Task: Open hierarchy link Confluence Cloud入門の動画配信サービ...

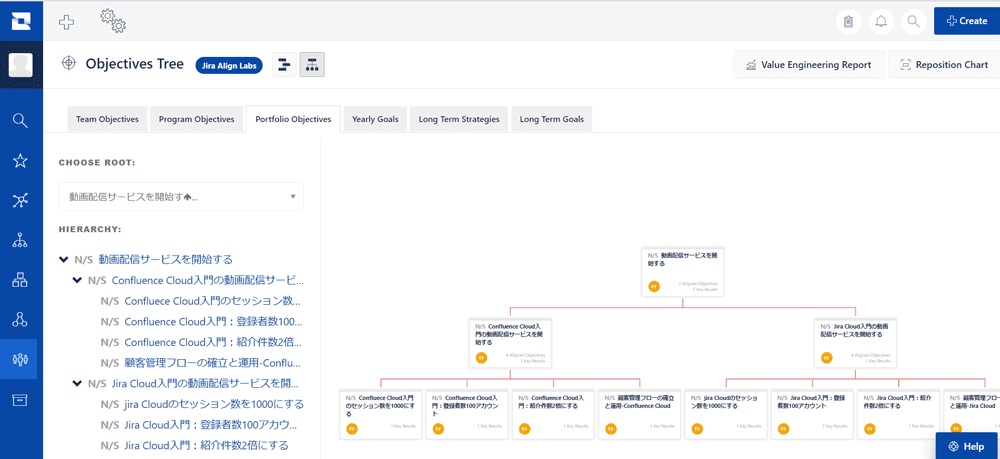Action: (x=207, y=280)
